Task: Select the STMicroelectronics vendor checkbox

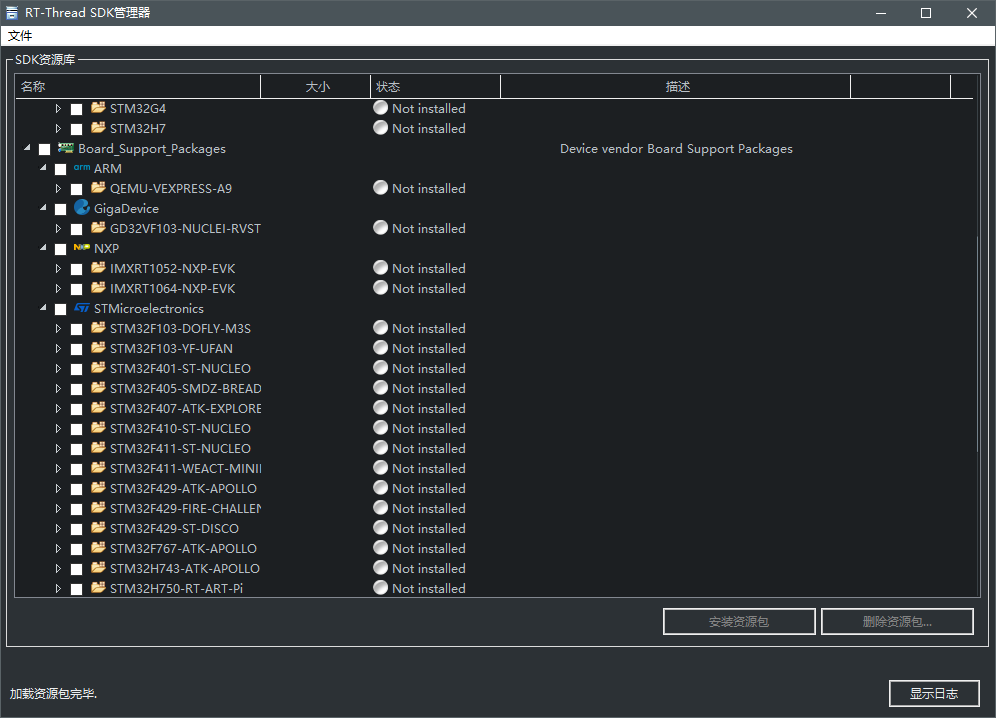Action: click(60, 309)
